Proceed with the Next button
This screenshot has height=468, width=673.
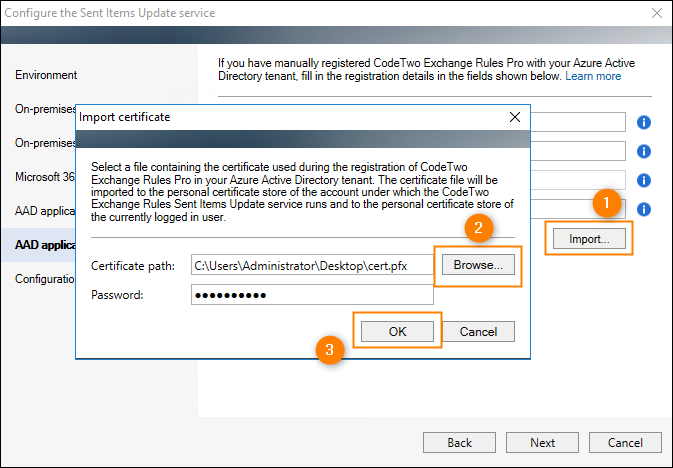pyautogui.click(x=542, y=443)
